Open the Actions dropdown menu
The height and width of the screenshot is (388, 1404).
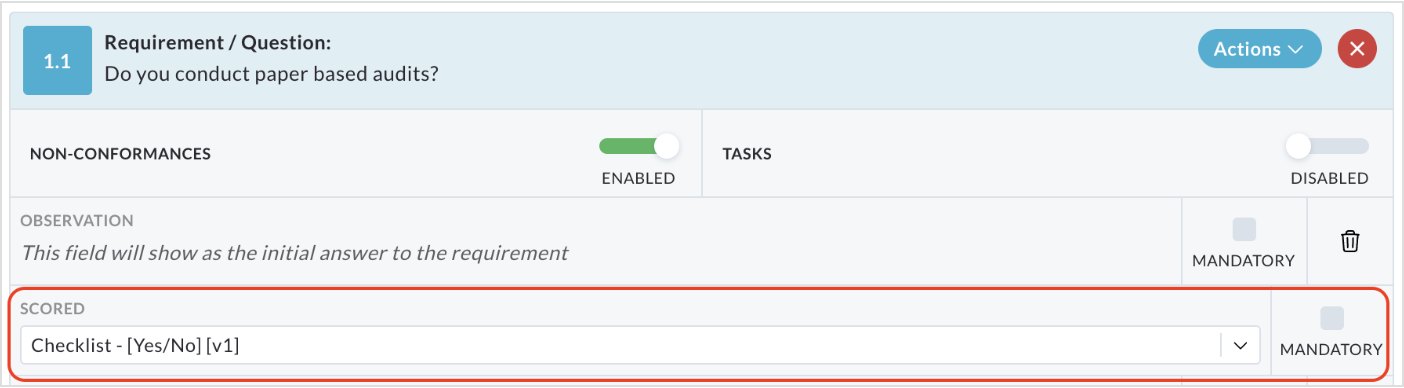1259,49
